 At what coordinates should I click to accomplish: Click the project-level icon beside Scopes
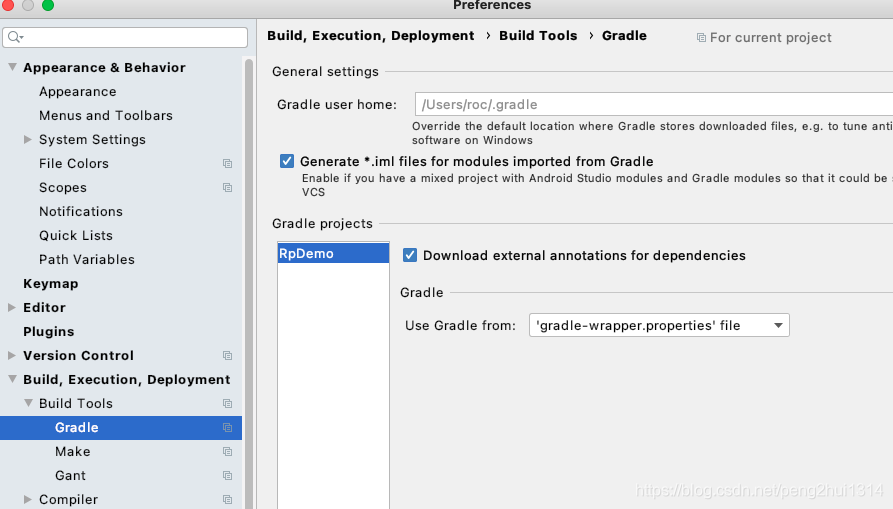pyautogui.click(x=227, y=188)
